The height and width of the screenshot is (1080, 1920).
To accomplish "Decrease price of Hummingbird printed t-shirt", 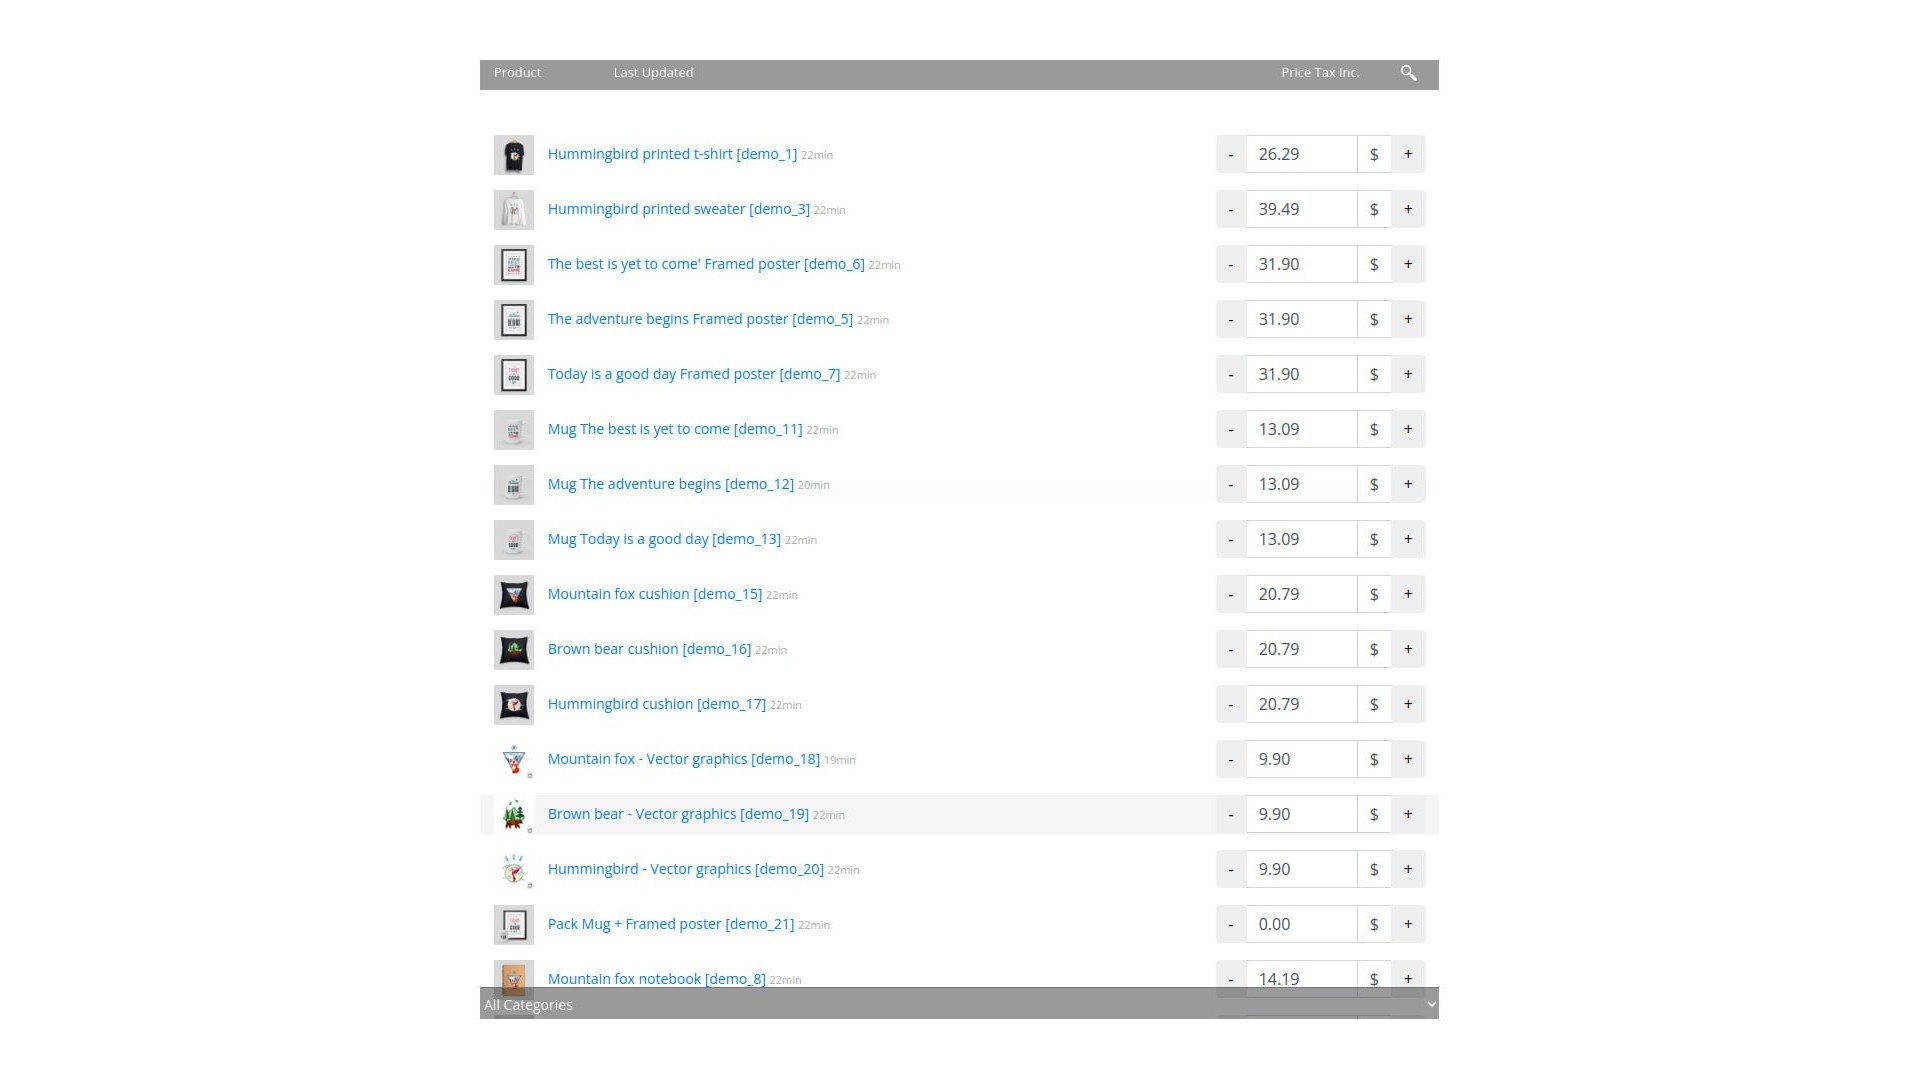I will tap(1230, 154).
